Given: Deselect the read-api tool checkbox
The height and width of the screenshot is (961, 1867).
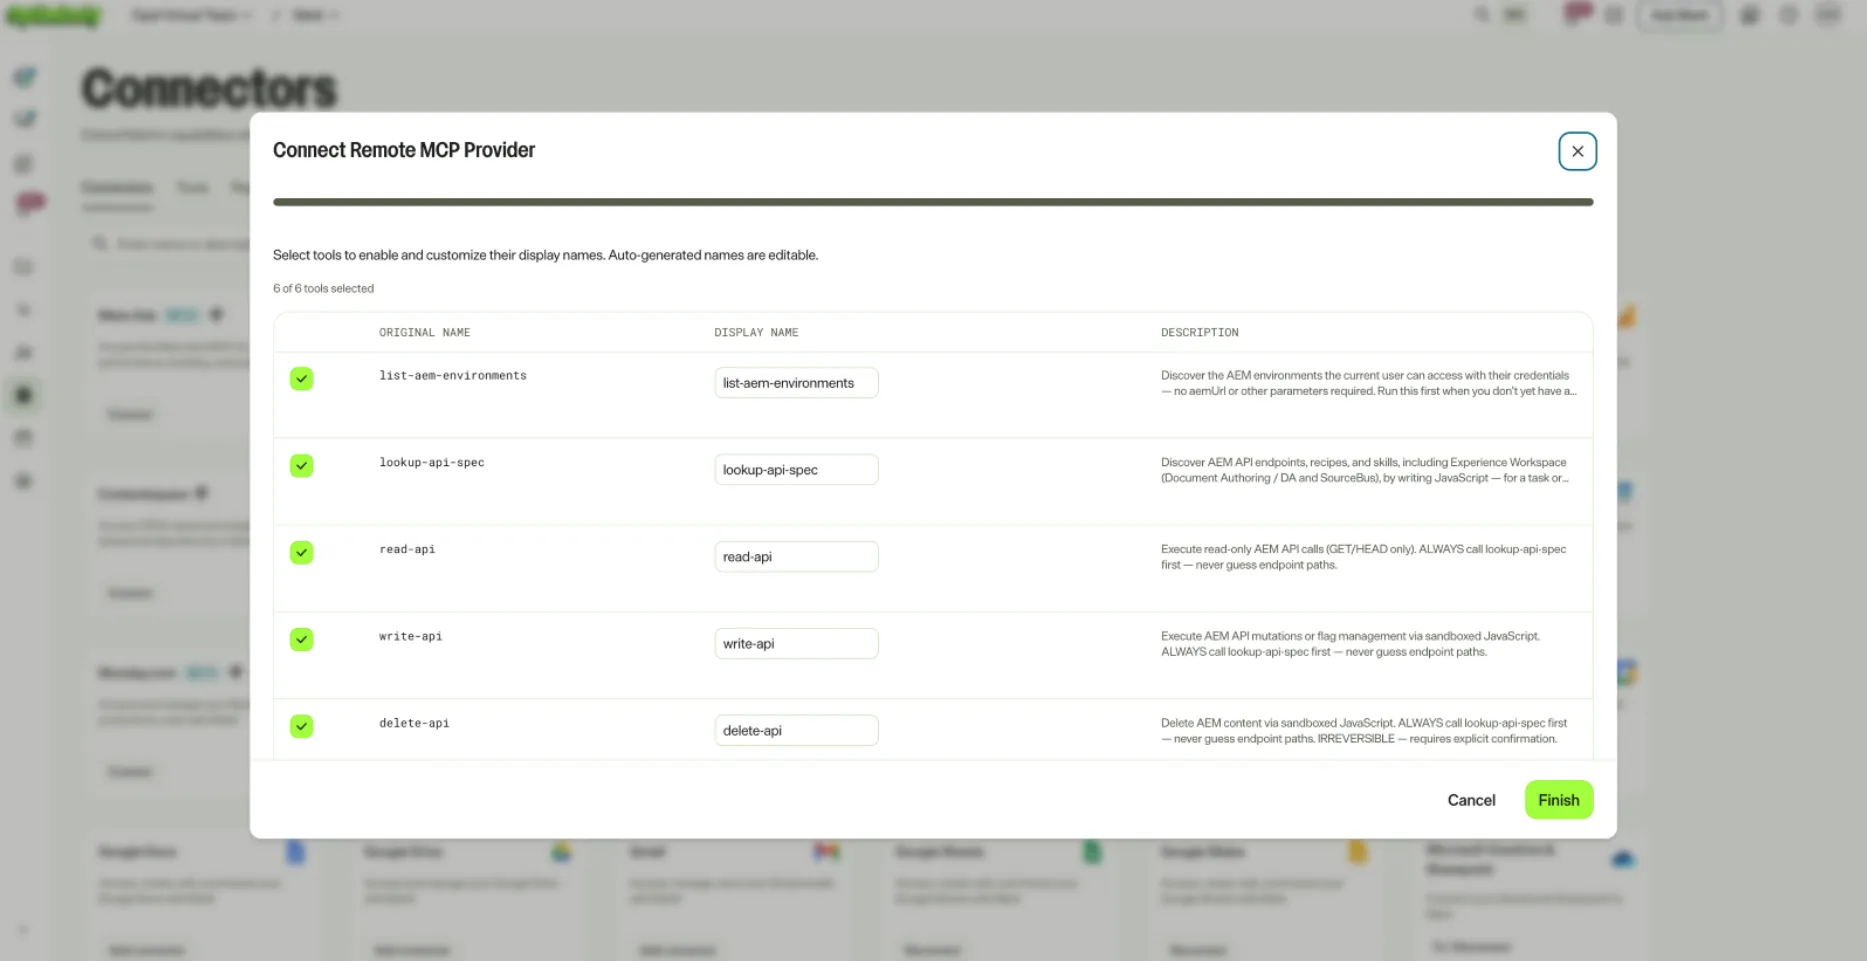Looking at the screenshot, I should pos(301,552).
